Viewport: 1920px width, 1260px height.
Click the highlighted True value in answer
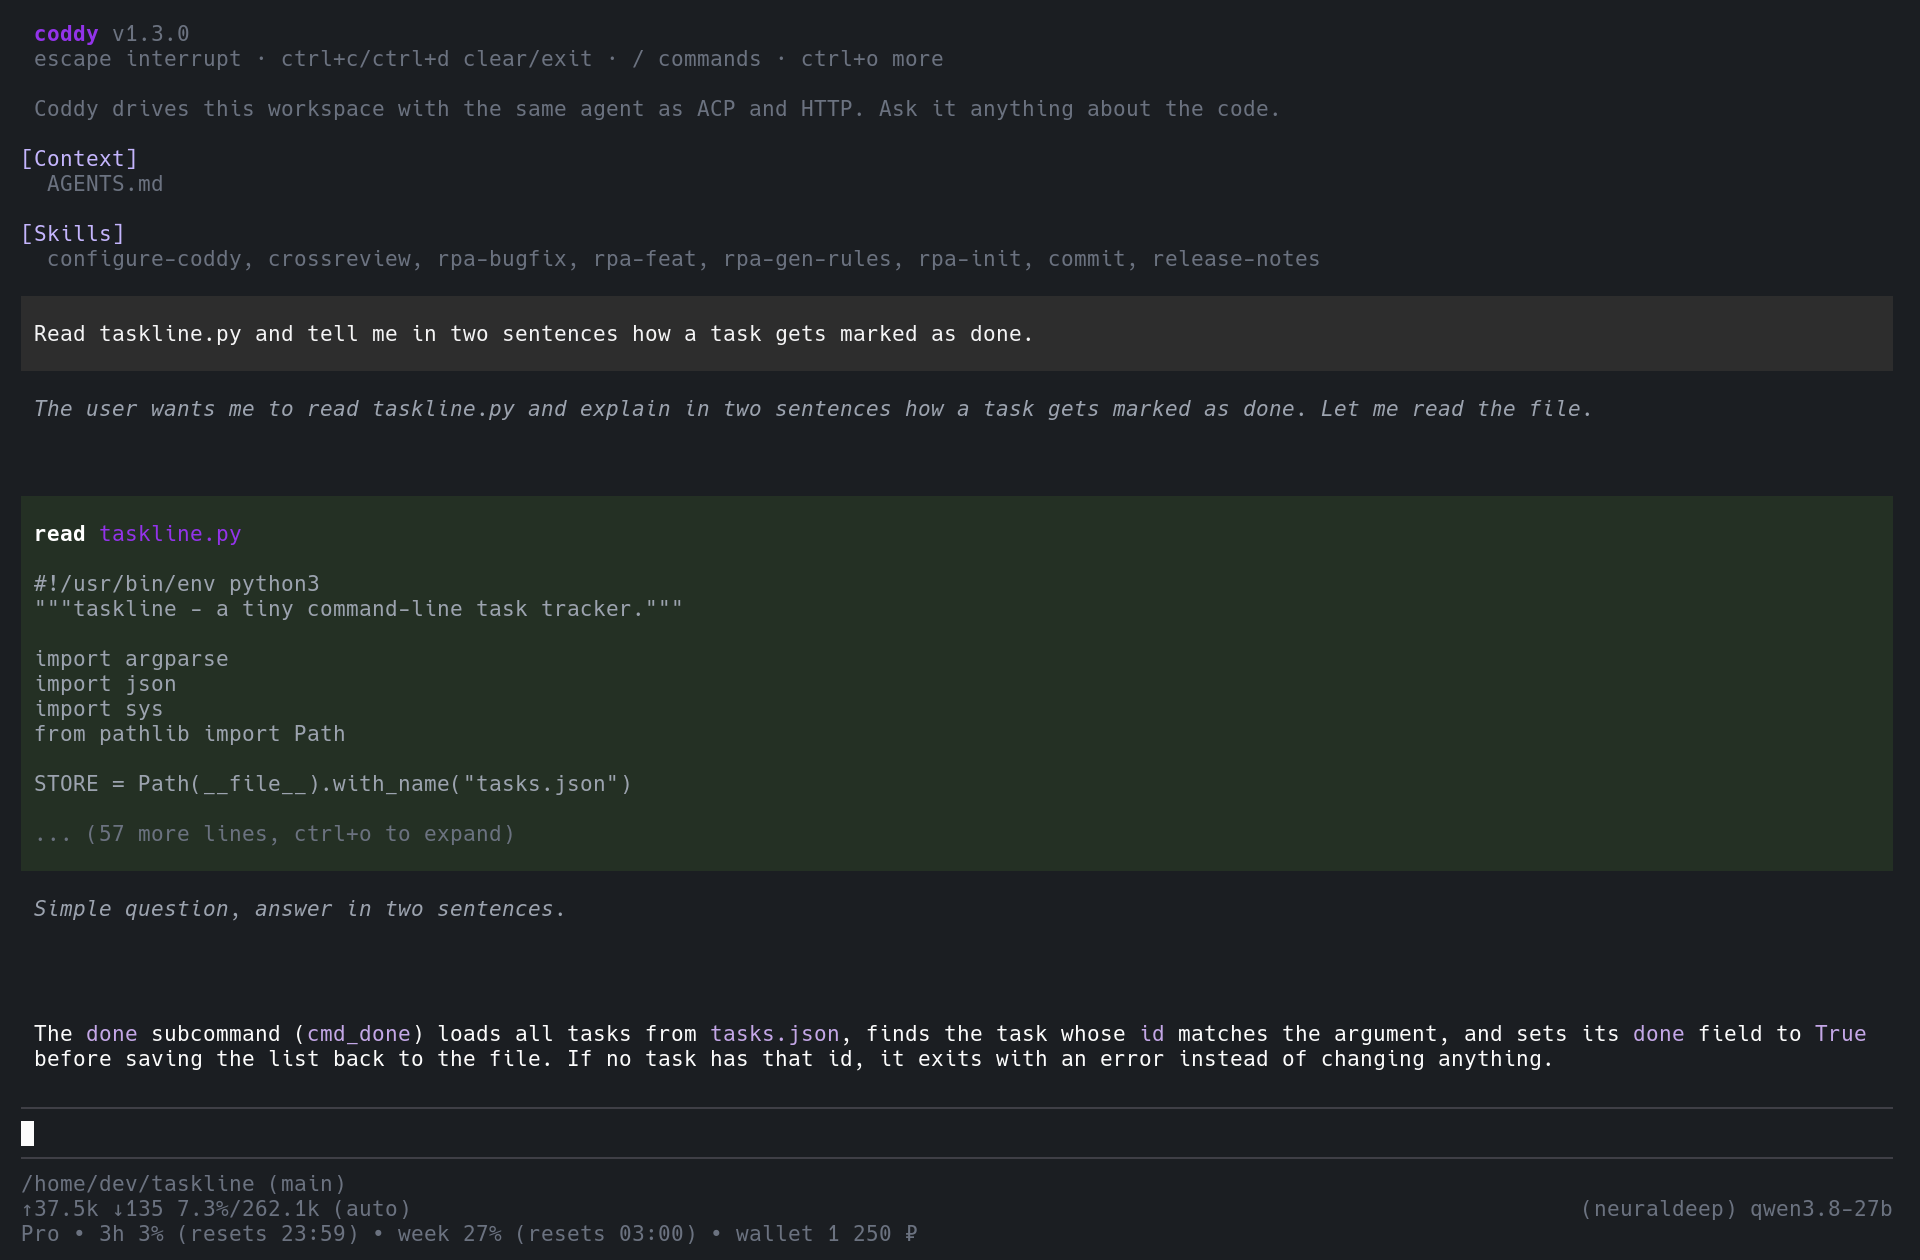[x=1841, y=1034]
